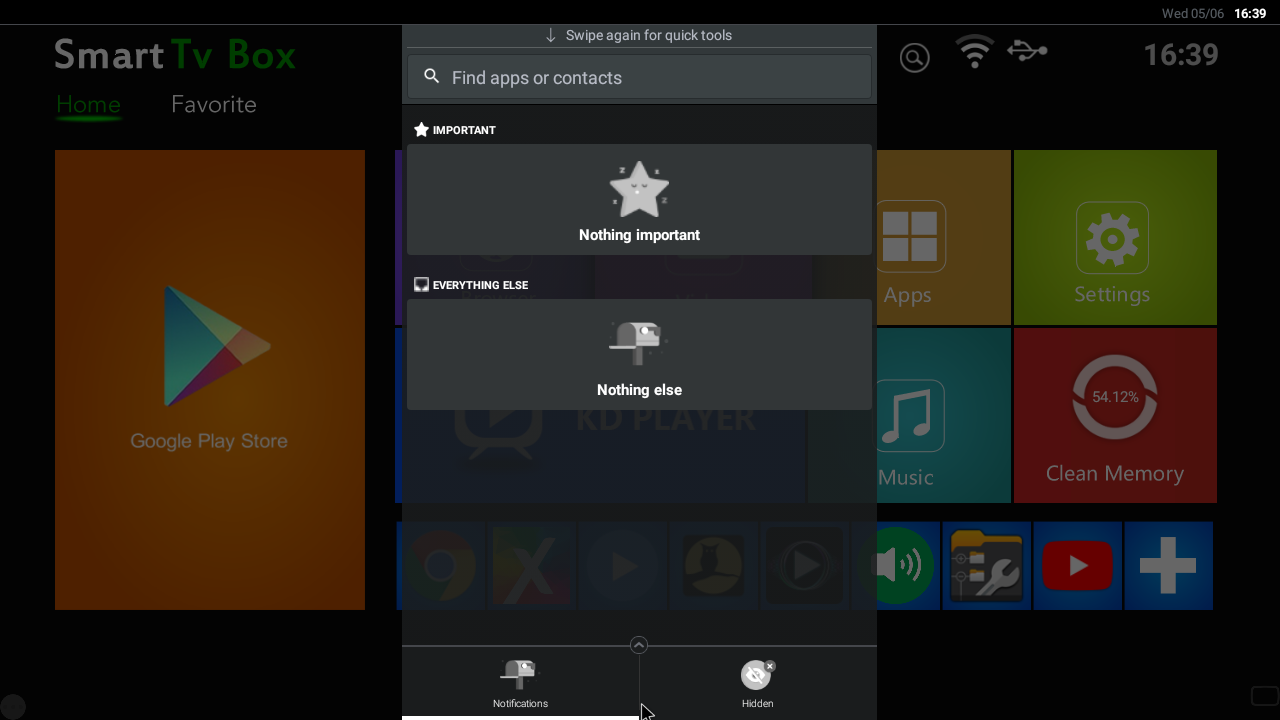Open the file manager tools shortcut
1280x720 pixels.
986,566
